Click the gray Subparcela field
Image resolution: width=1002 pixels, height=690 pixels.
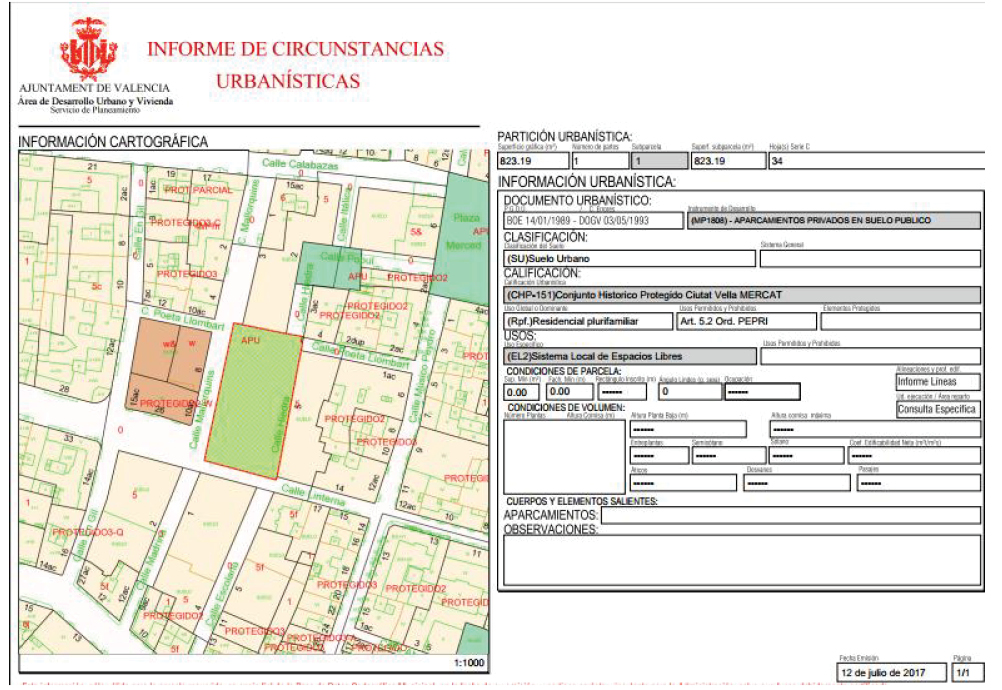pos(659,161)
